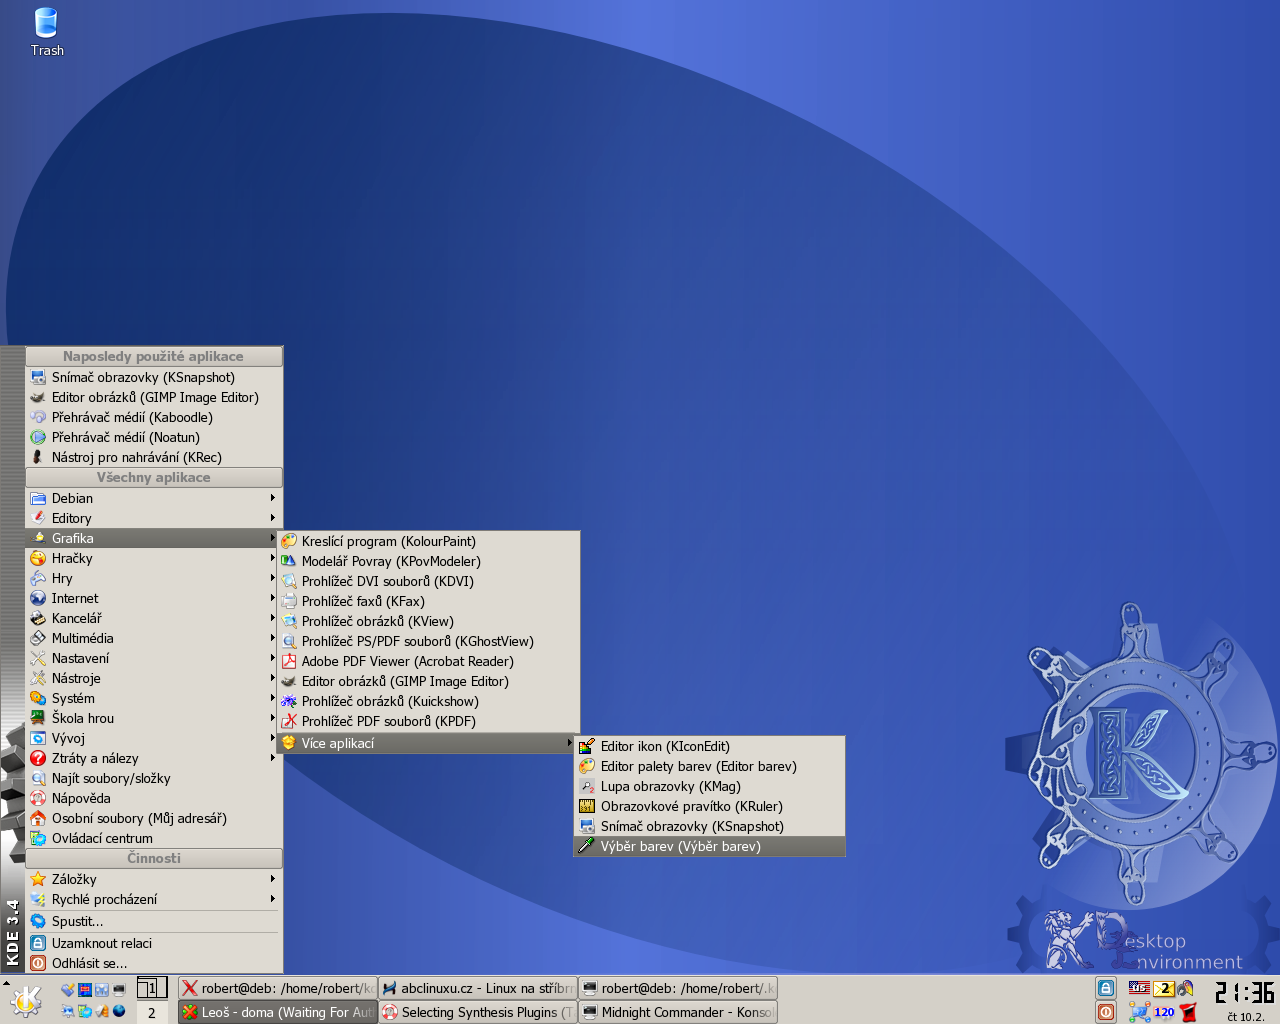Expand the Hračky submenu arrow
This screenshot has width=1280, height=1024.
[x=272, y=558]
